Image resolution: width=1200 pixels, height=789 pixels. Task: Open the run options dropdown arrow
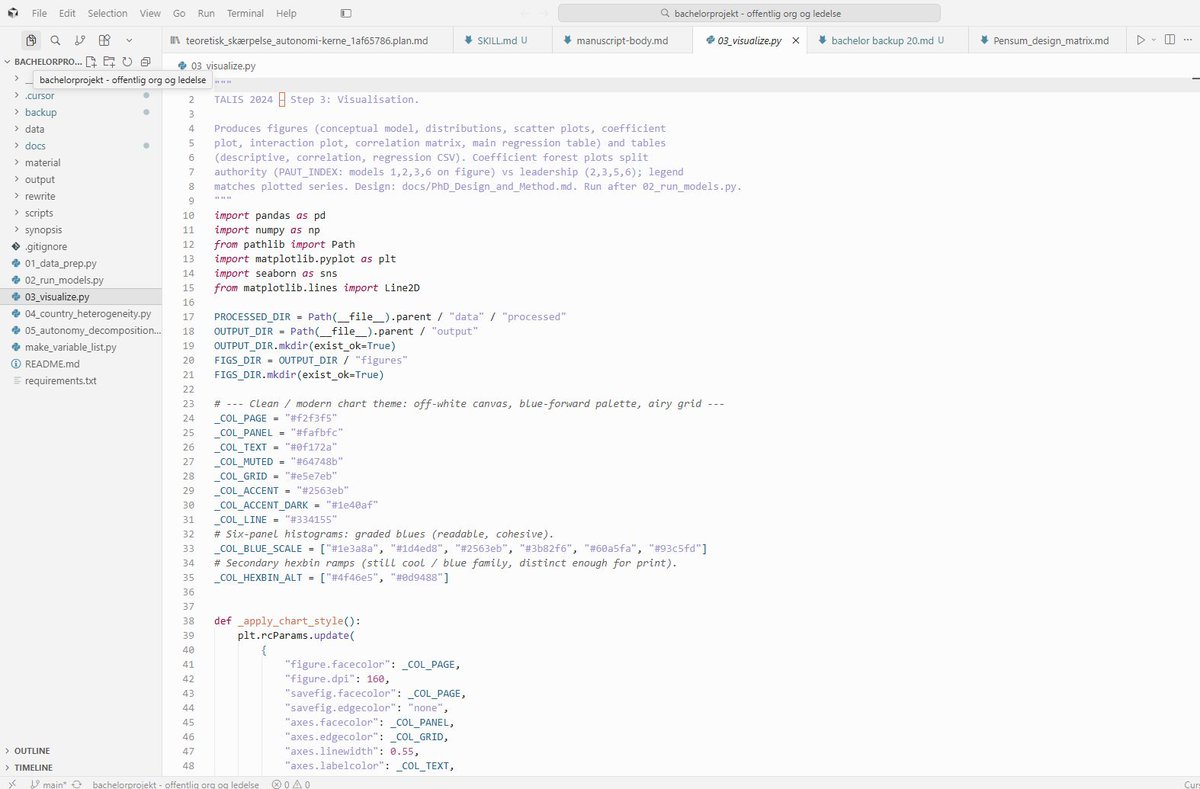[x=1153, y=40]
